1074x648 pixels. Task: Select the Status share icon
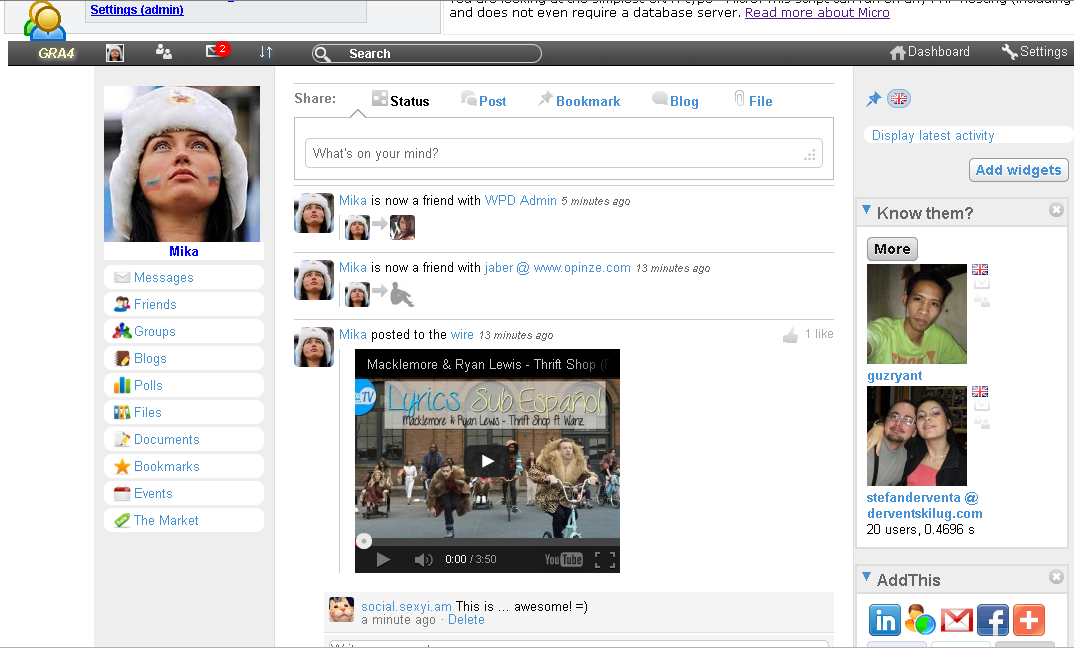tap(379, 99)
